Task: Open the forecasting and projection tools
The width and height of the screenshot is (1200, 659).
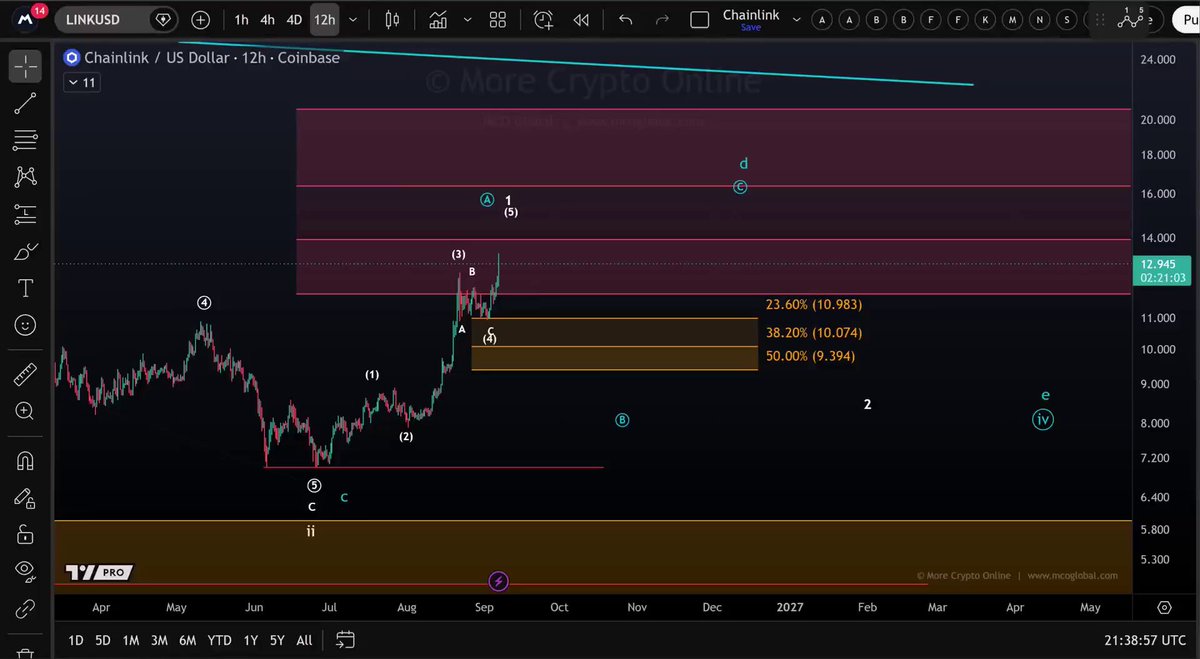Action: (x=26, y=214)
